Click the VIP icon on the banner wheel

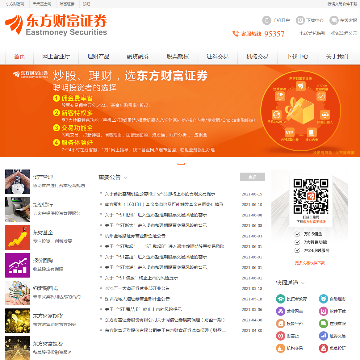click(290, 132)
